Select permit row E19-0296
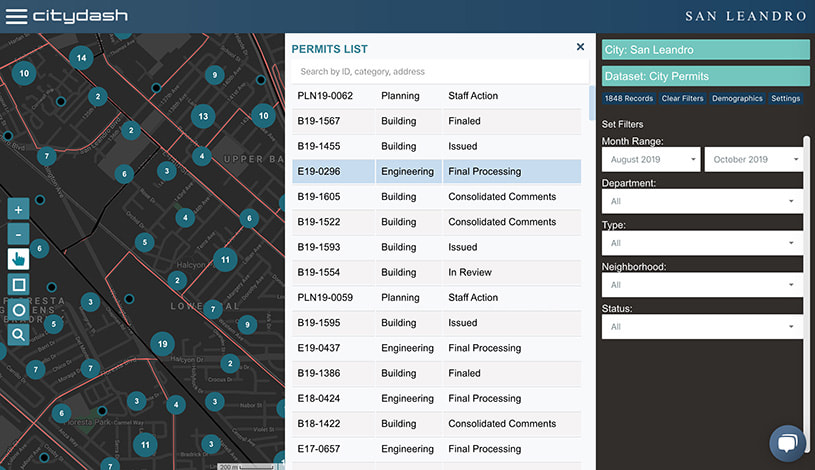This screenshot has width=815, height=470. pos(436,172)
